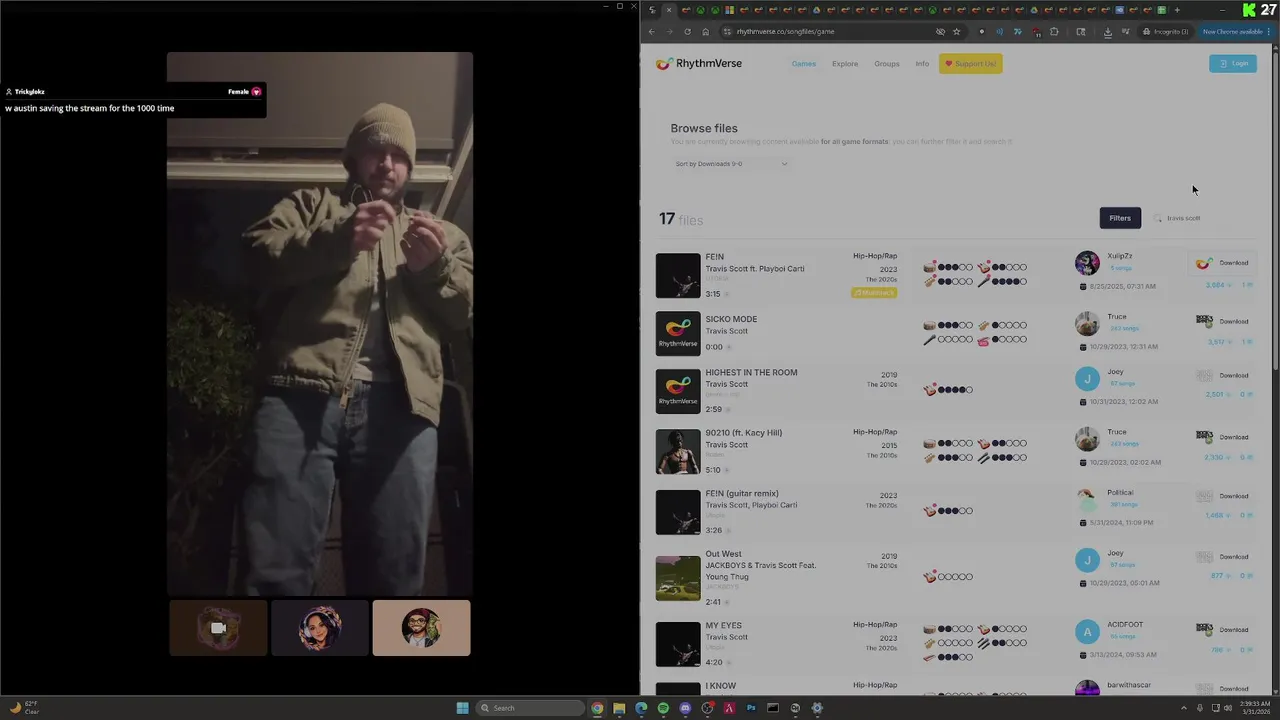Screen dimensions: 1280x720
Task: Click the Chrome back arrow
Action: click(652, 31)
